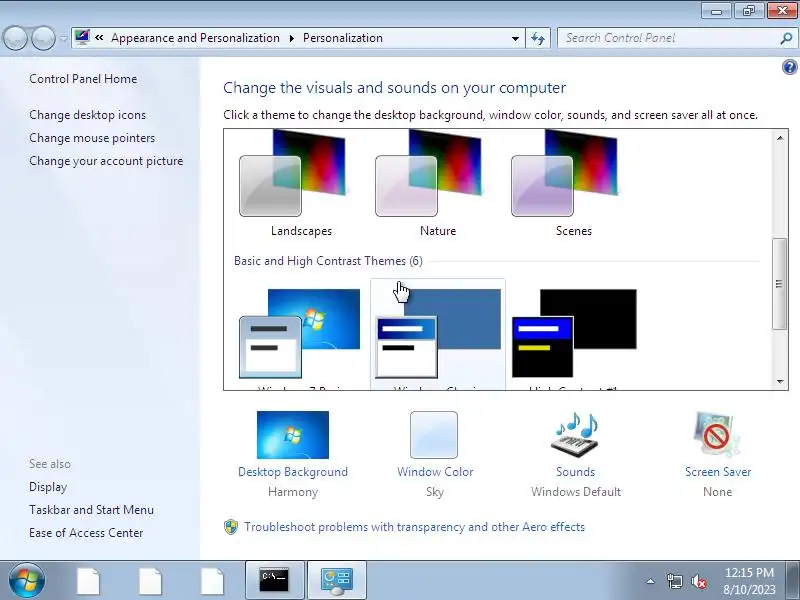Click theme list scroll up arrow

[780, 138]
